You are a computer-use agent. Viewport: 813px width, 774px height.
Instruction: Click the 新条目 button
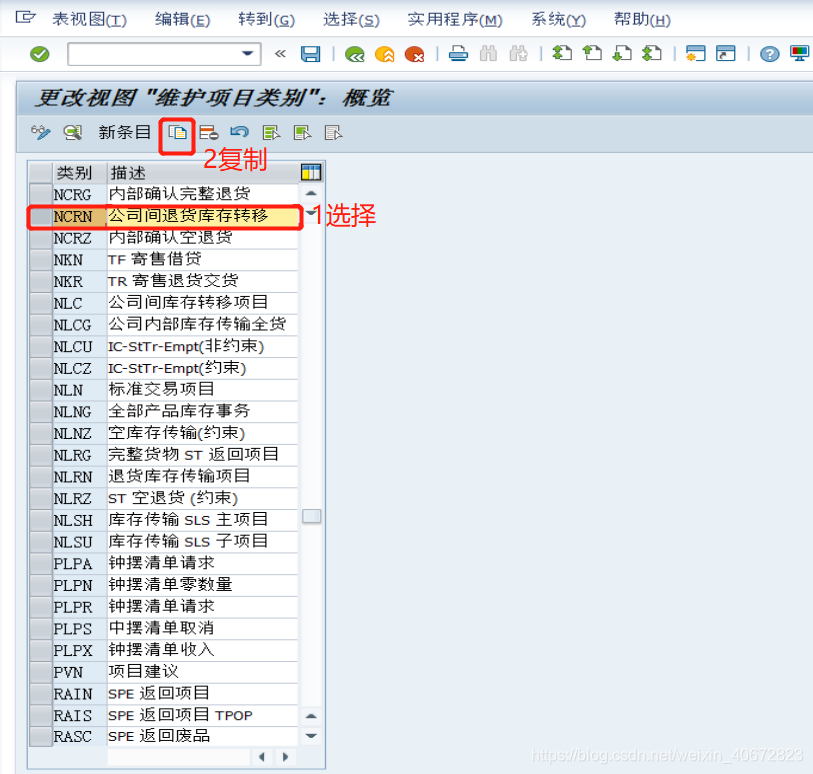124,133
